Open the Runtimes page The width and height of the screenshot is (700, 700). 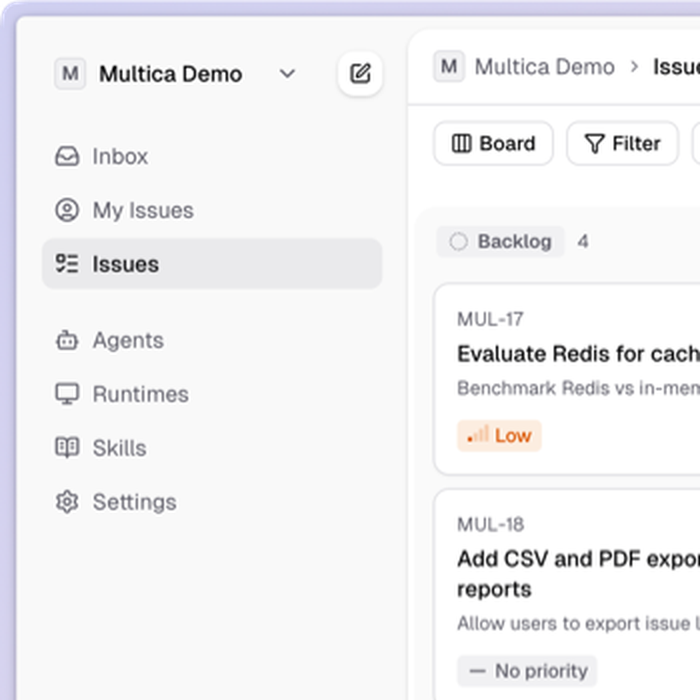(x=212, y=394)
